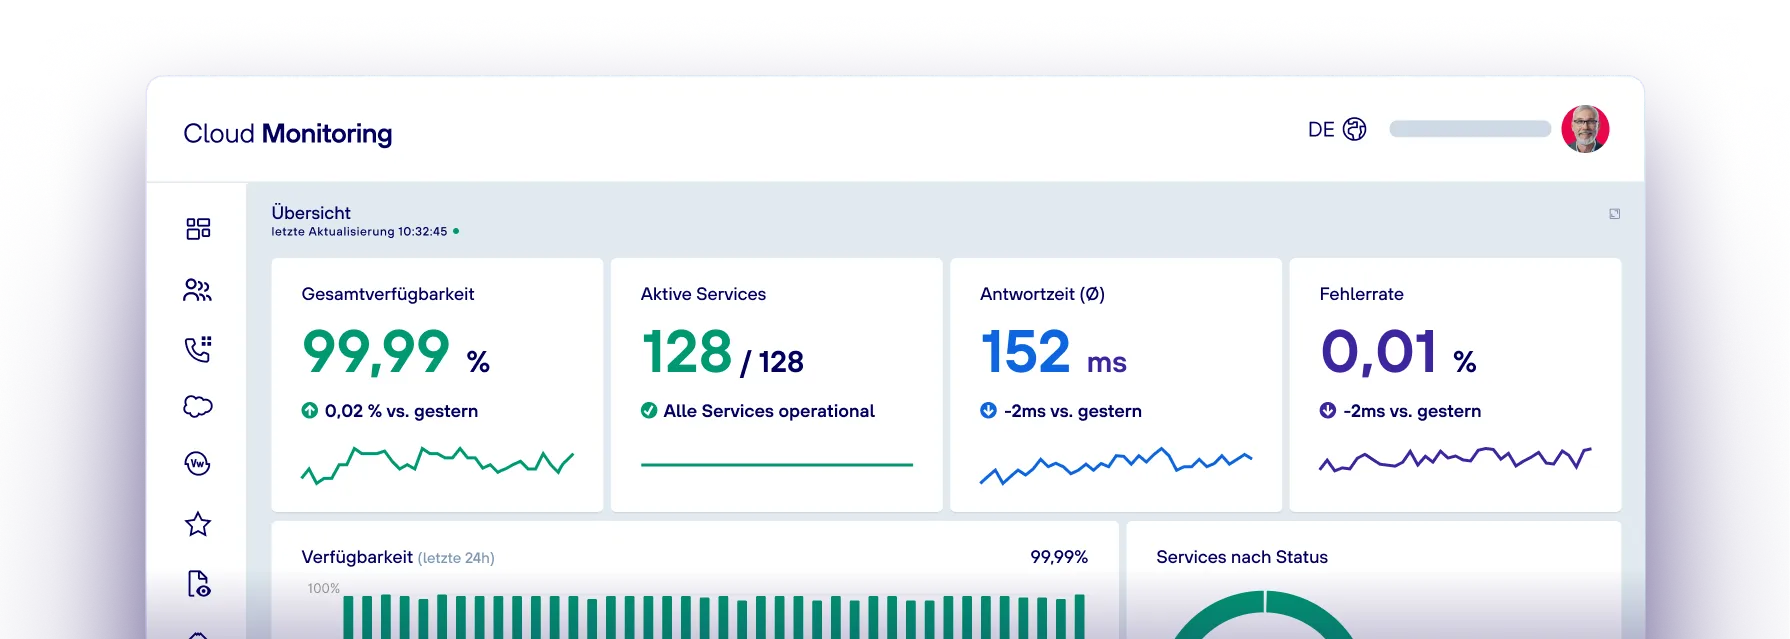Click the 128 / 128 services value
Screen dimensions: 1790x639
click(x=722, y=353)
